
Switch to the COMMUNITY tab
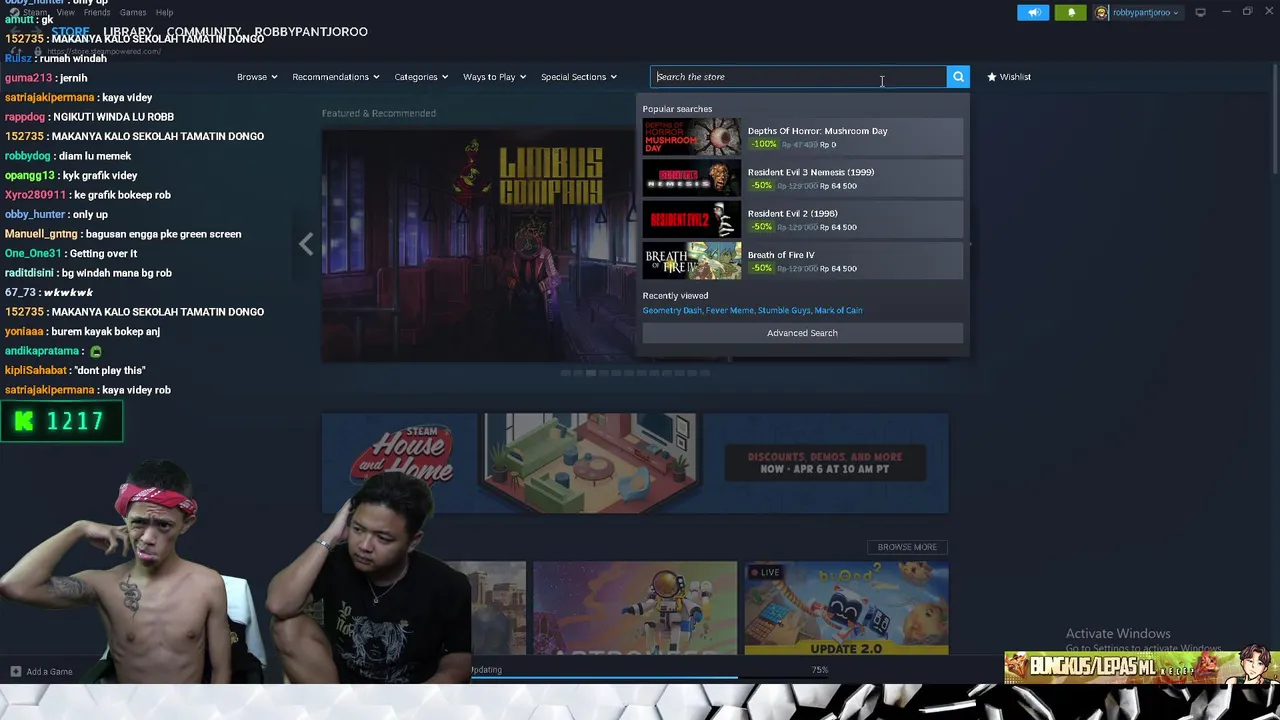pos(203,32)
